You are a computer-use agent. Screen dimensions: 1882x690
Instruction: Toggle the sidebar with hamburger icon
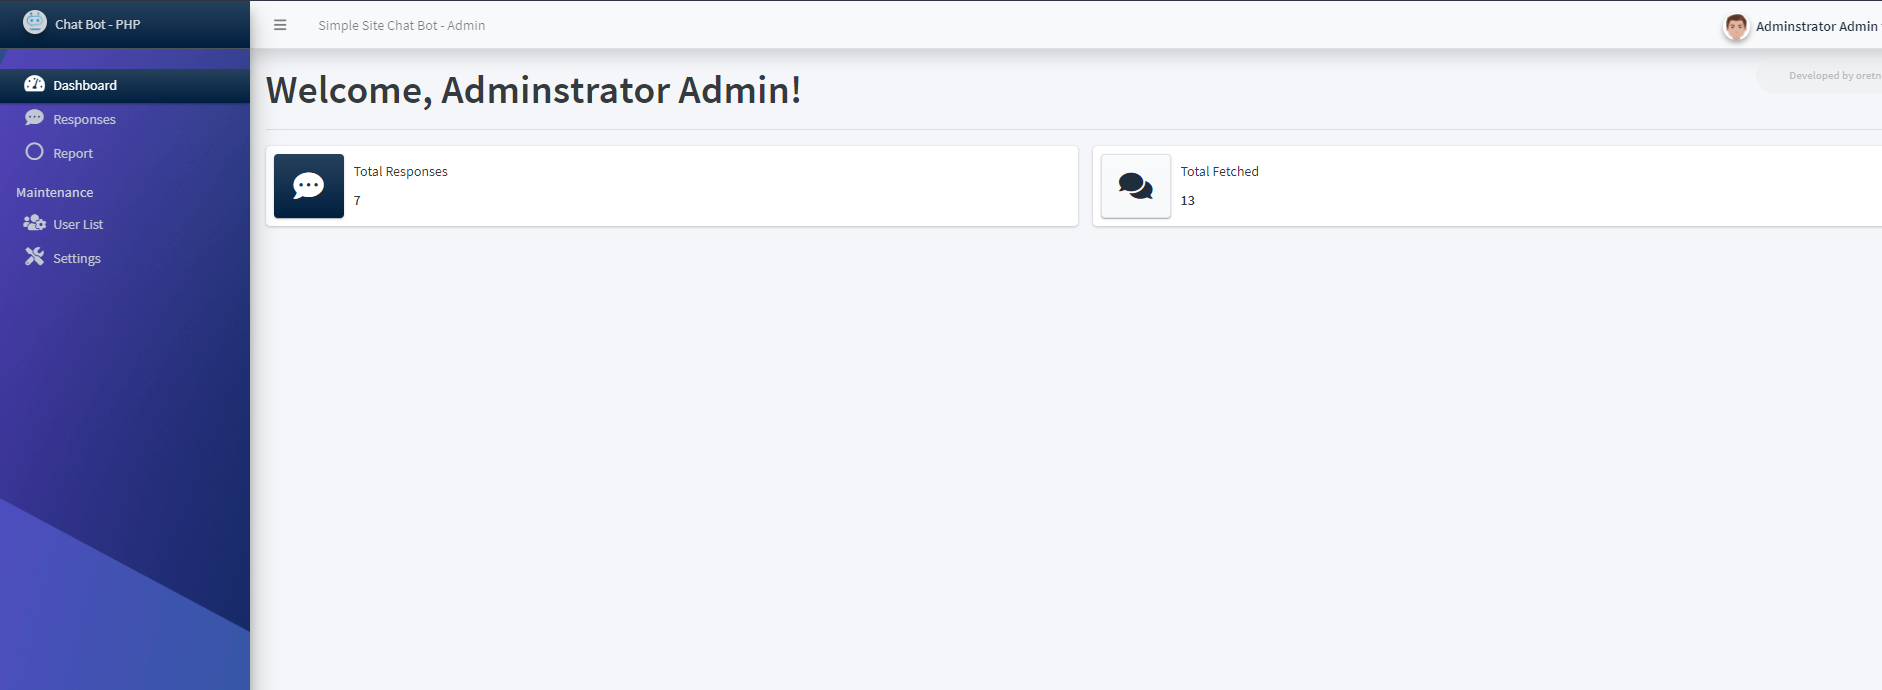[280, 25]
